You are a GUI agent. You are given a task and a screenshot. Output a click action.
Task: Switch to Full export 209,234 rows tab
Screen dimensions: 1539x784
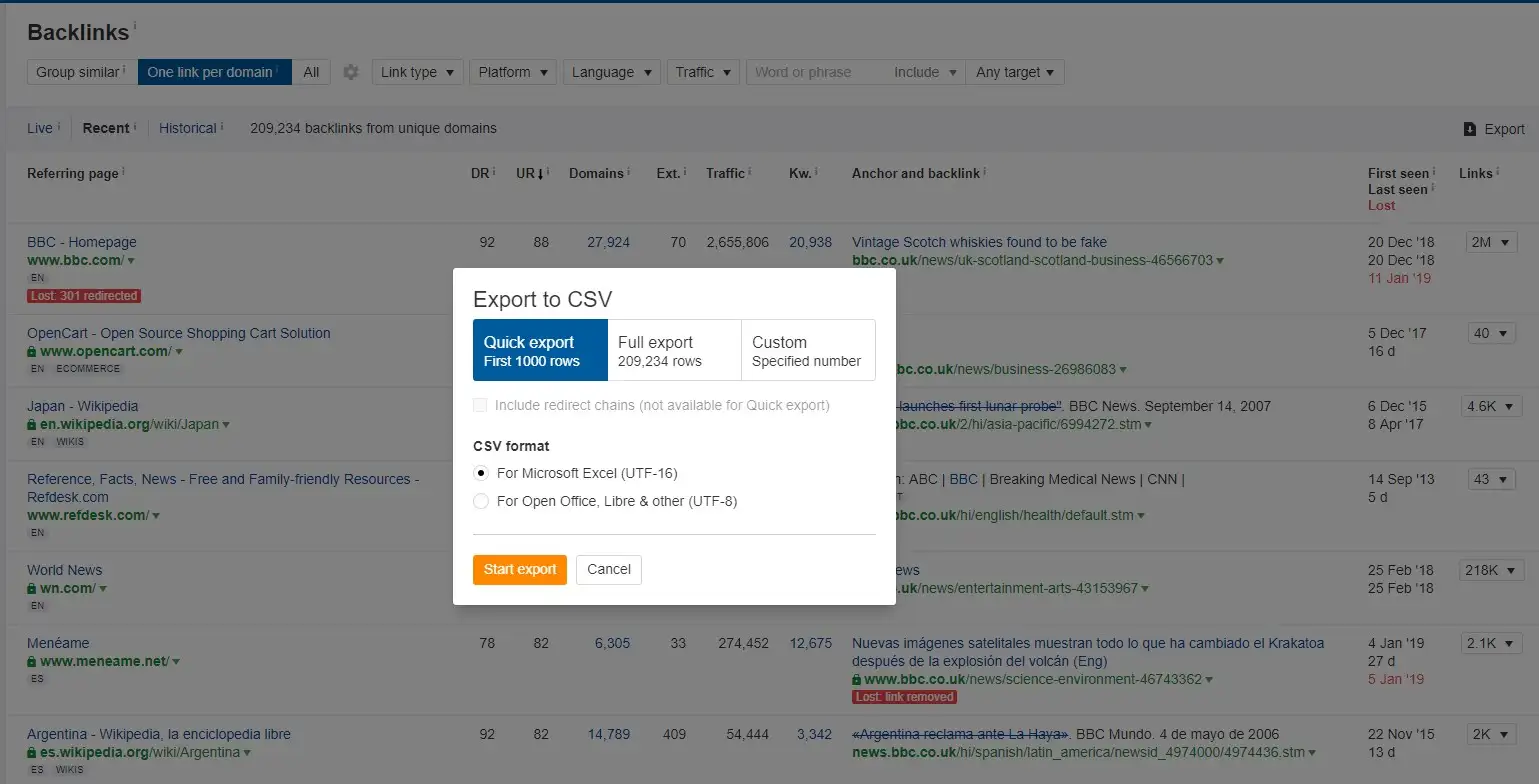coord(674,350)
